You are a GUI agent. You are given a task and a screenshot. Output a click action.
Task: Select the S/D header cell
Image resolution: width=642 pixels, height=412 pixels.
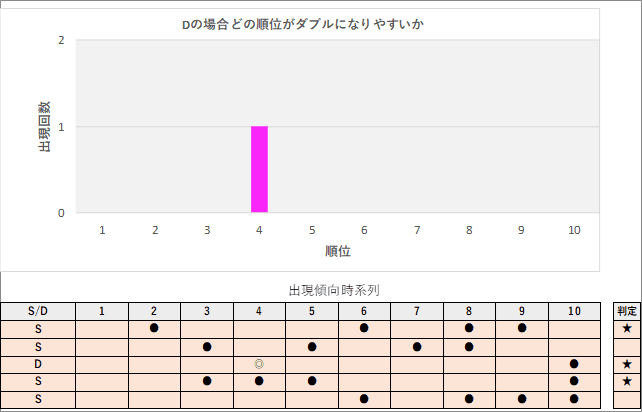pyautogui.click(x=38, y=311)
